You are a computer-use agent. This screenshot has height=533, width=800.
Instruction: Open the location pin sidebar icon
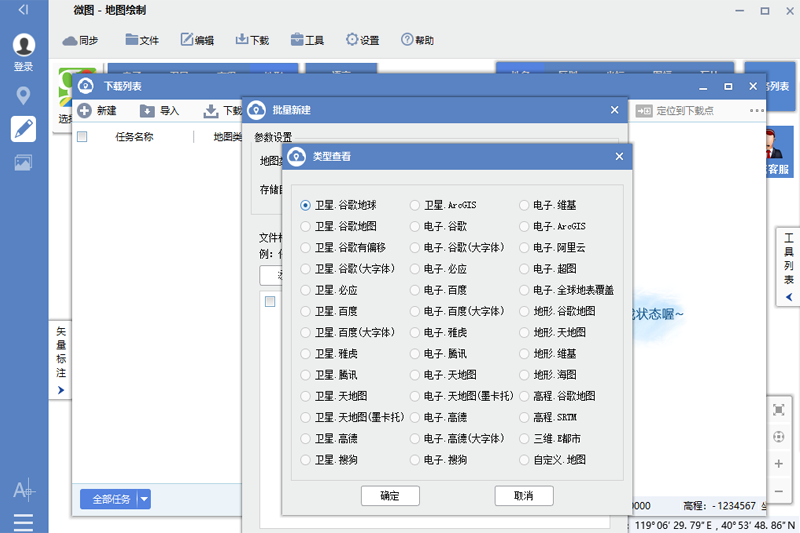click(x=23, y=95)
